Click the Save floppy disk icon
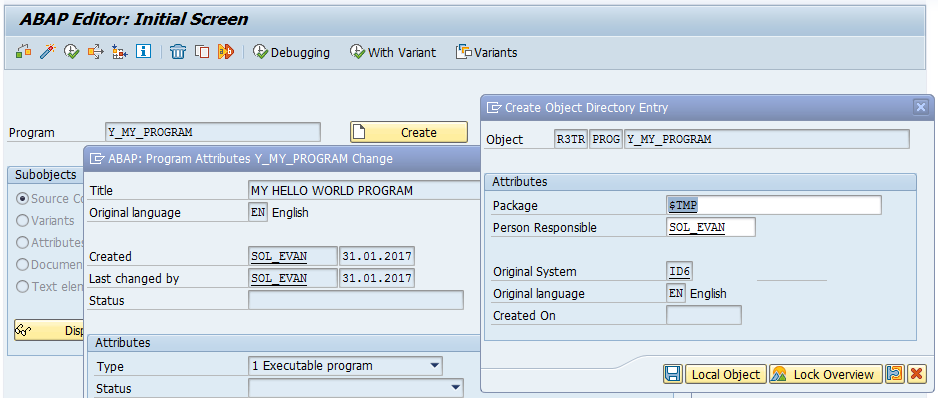 pyautogui.click(x=673, y=374)
